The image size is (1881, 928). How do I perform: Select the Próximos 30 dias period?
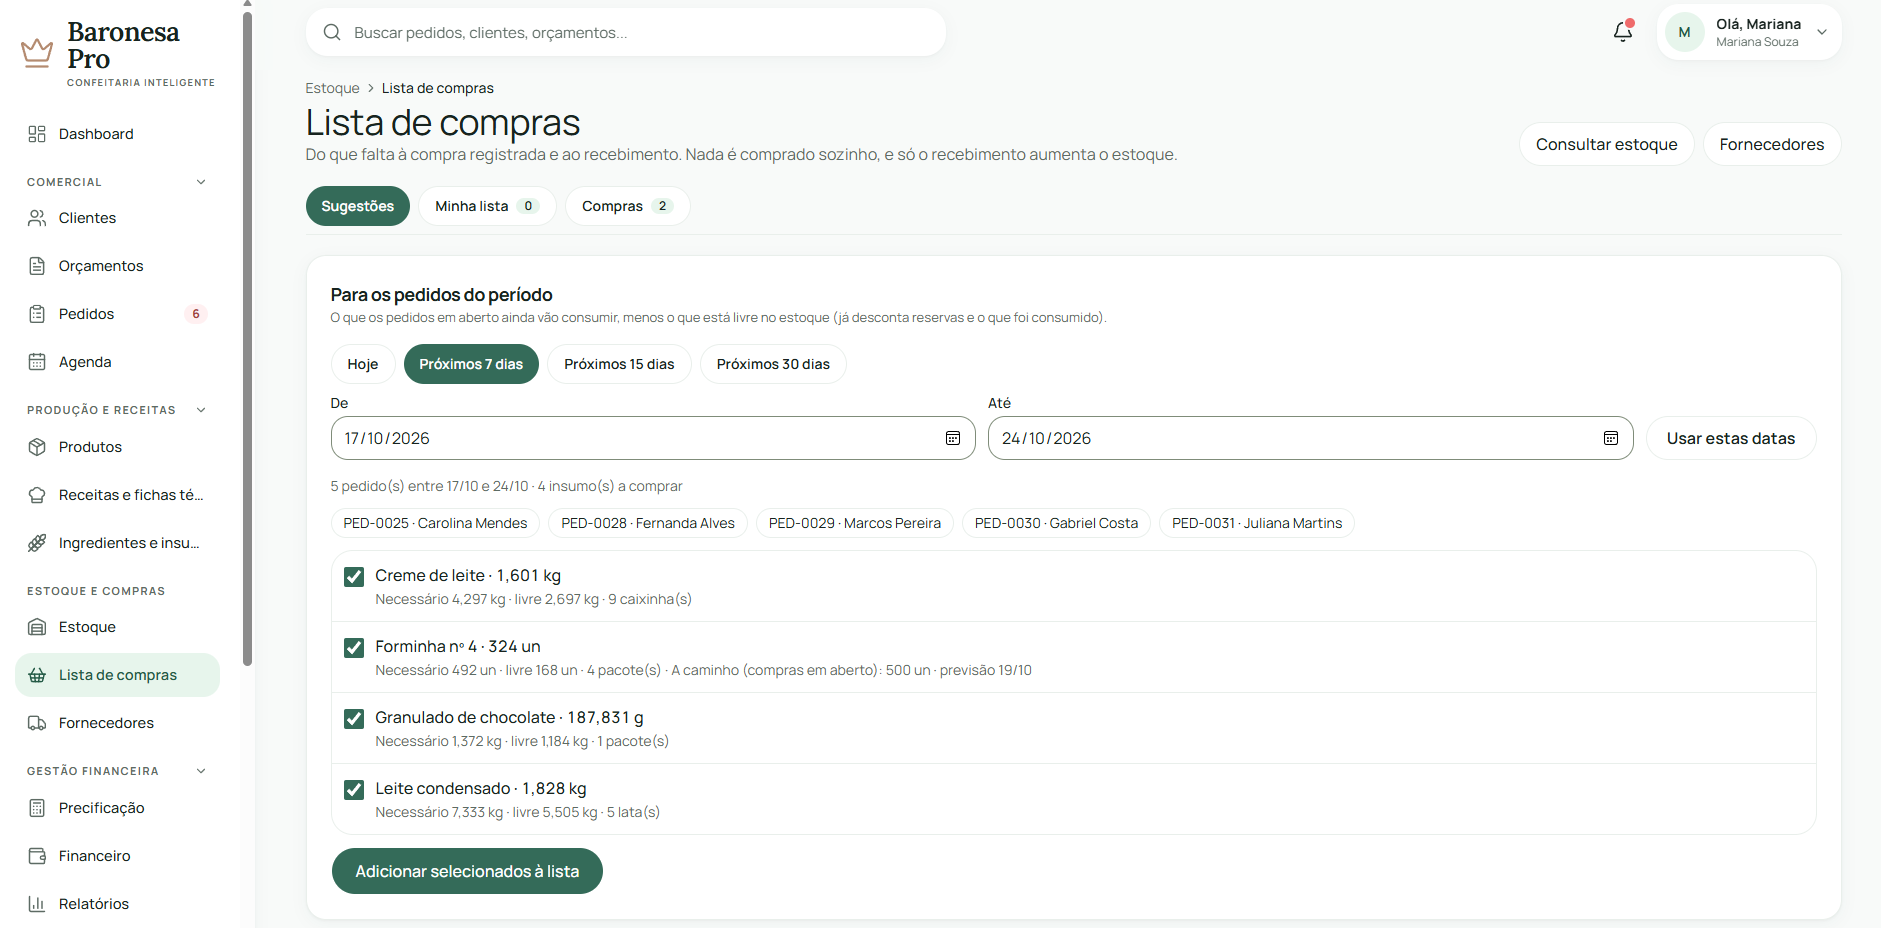pos(773,364)
